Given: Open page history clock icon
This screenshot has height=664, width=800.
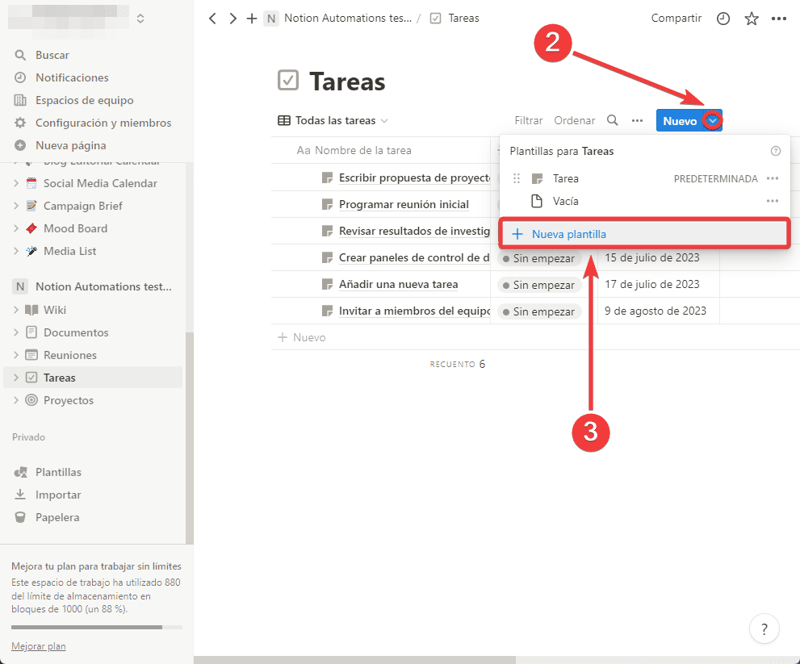Looking at the screenshot, I should pos(723,19).
